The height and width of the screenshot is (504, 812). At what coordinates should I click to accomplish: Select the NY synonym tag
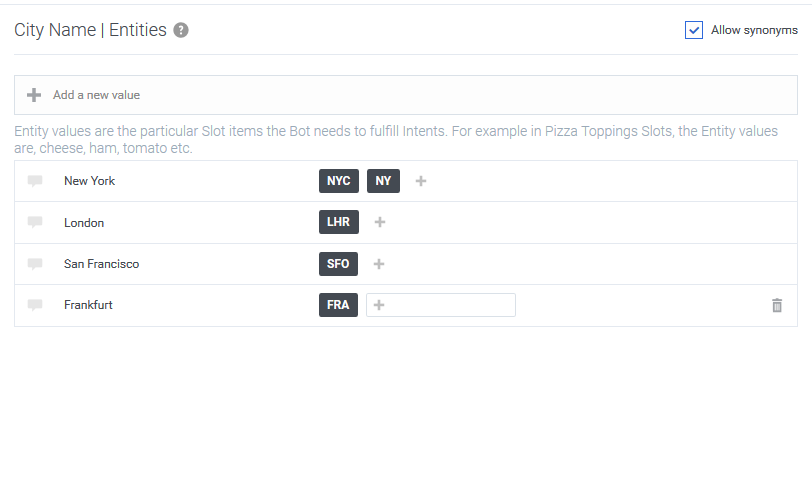pyautogui.click(x=383, y=181)
